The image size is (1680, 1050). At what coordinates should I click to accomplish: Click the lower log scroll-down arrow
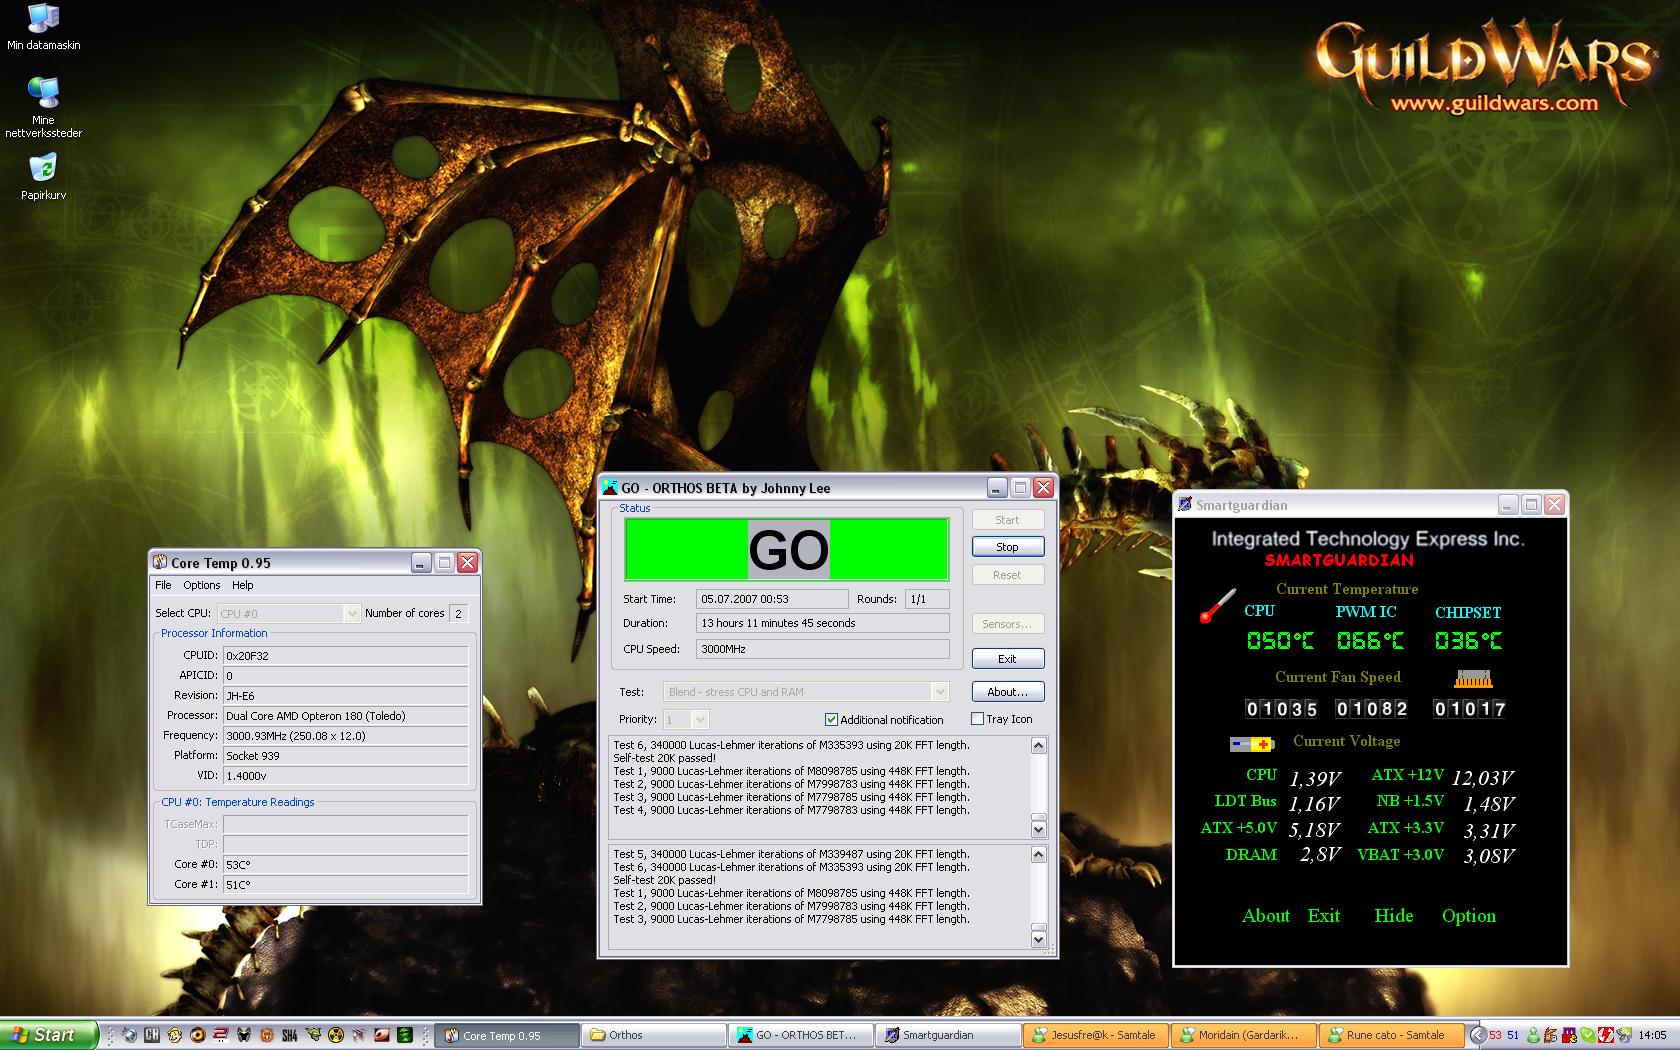[1038, 939]
